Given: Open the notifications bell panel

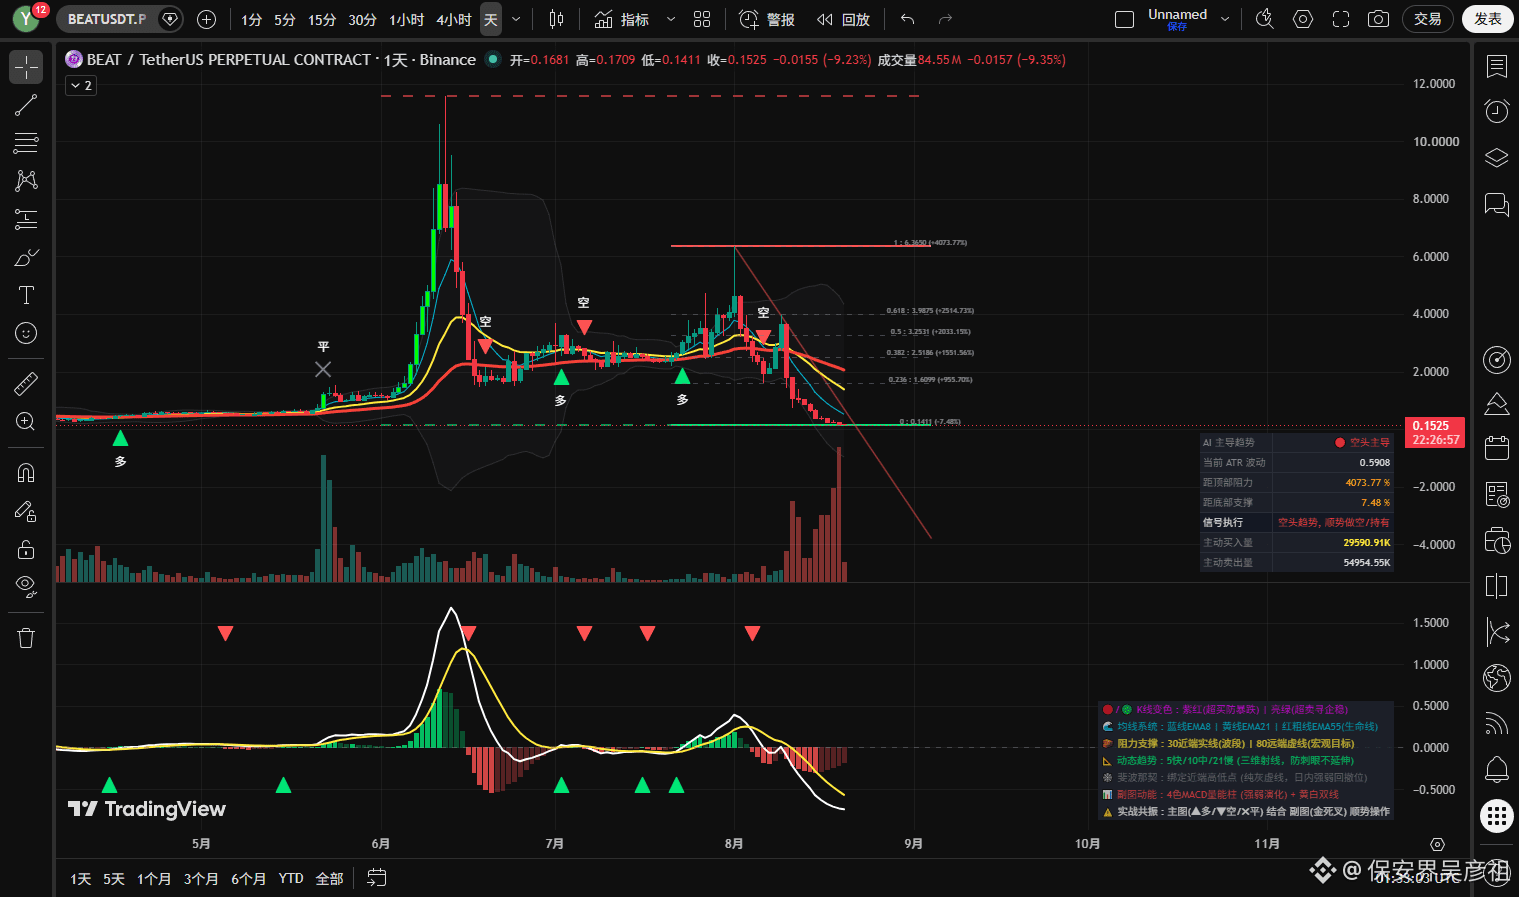Looking at the screenshot, I should pyautogui.click(x=1497, y=769).
